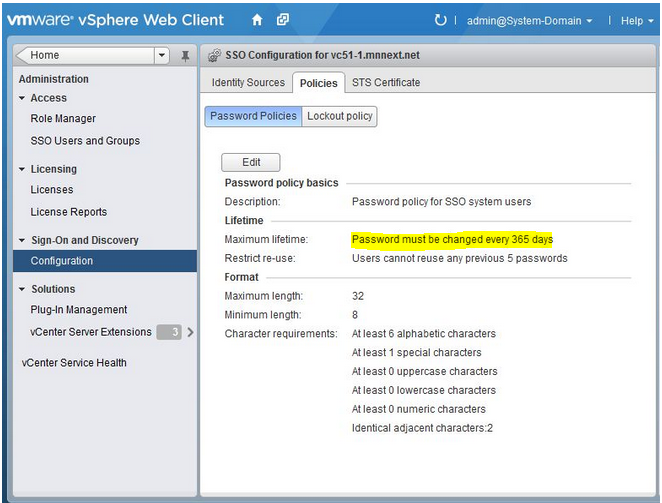Image resolution: width=662 pixels, height=503 pixels.
Task: Click the vCenter Server Extensions count badge
Action: click(169, 332)
